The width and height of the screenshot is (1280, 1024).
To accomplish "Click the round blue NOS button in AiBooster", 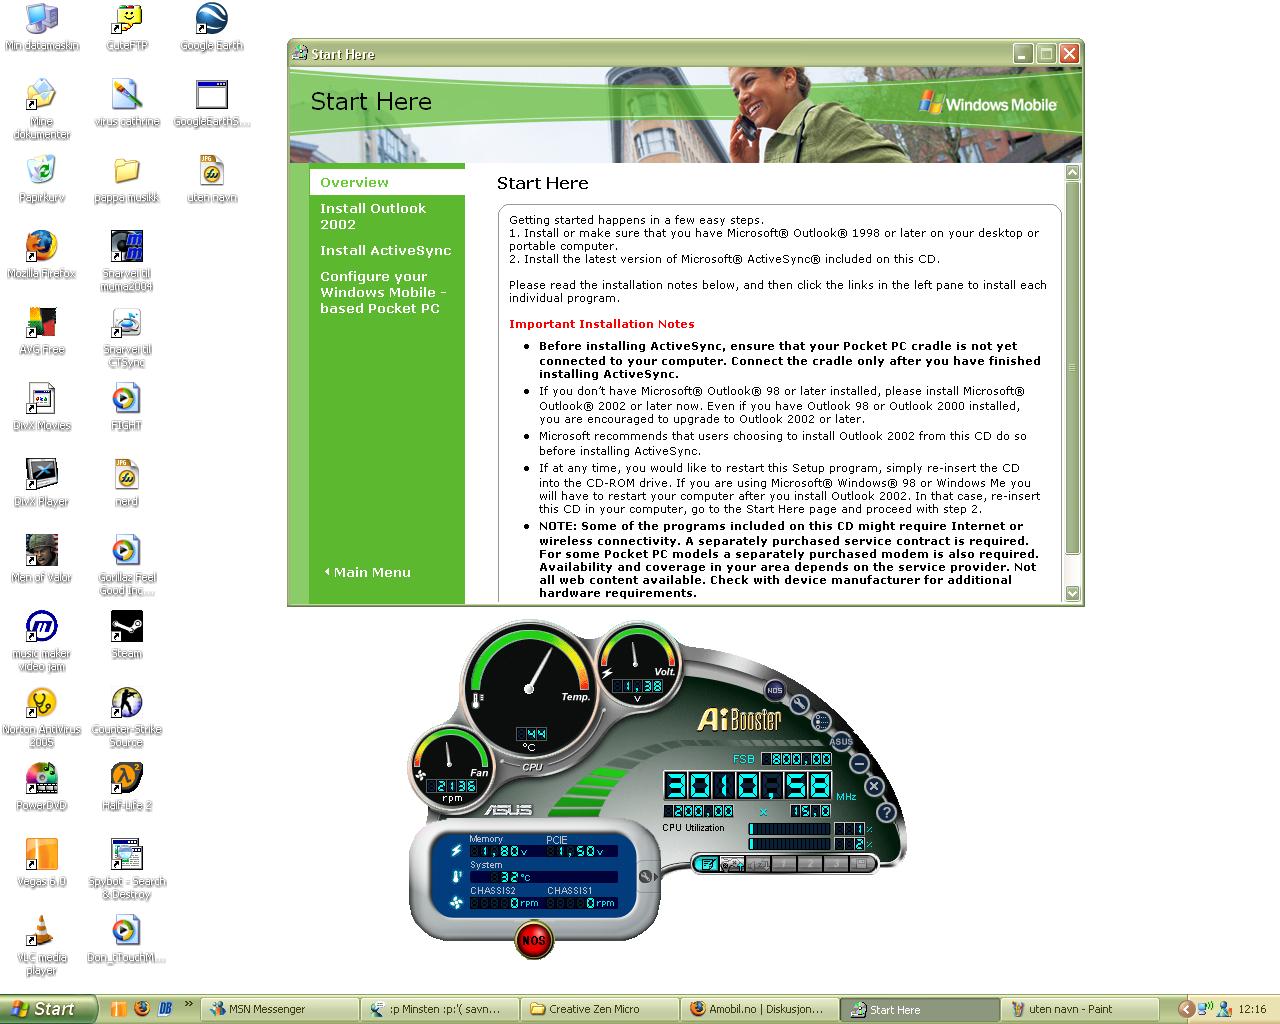I will (x=774, y=690).
